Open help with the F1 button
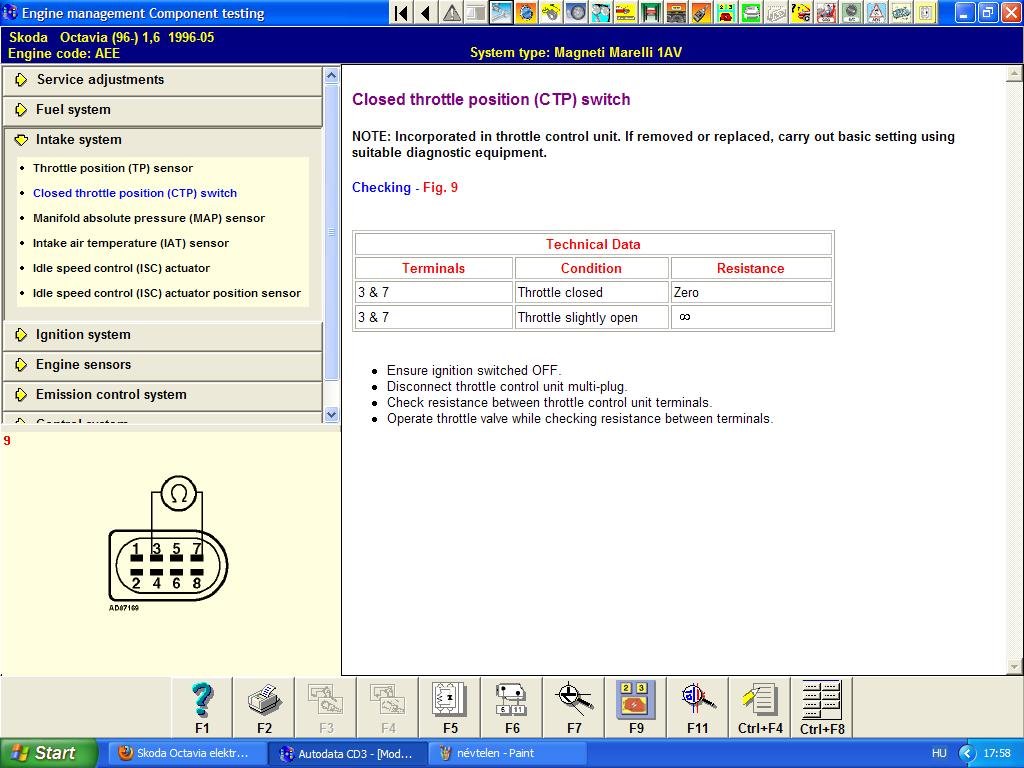Image resolution: width=1024 pixels, height=768 pixels. (x=202, y=708)
